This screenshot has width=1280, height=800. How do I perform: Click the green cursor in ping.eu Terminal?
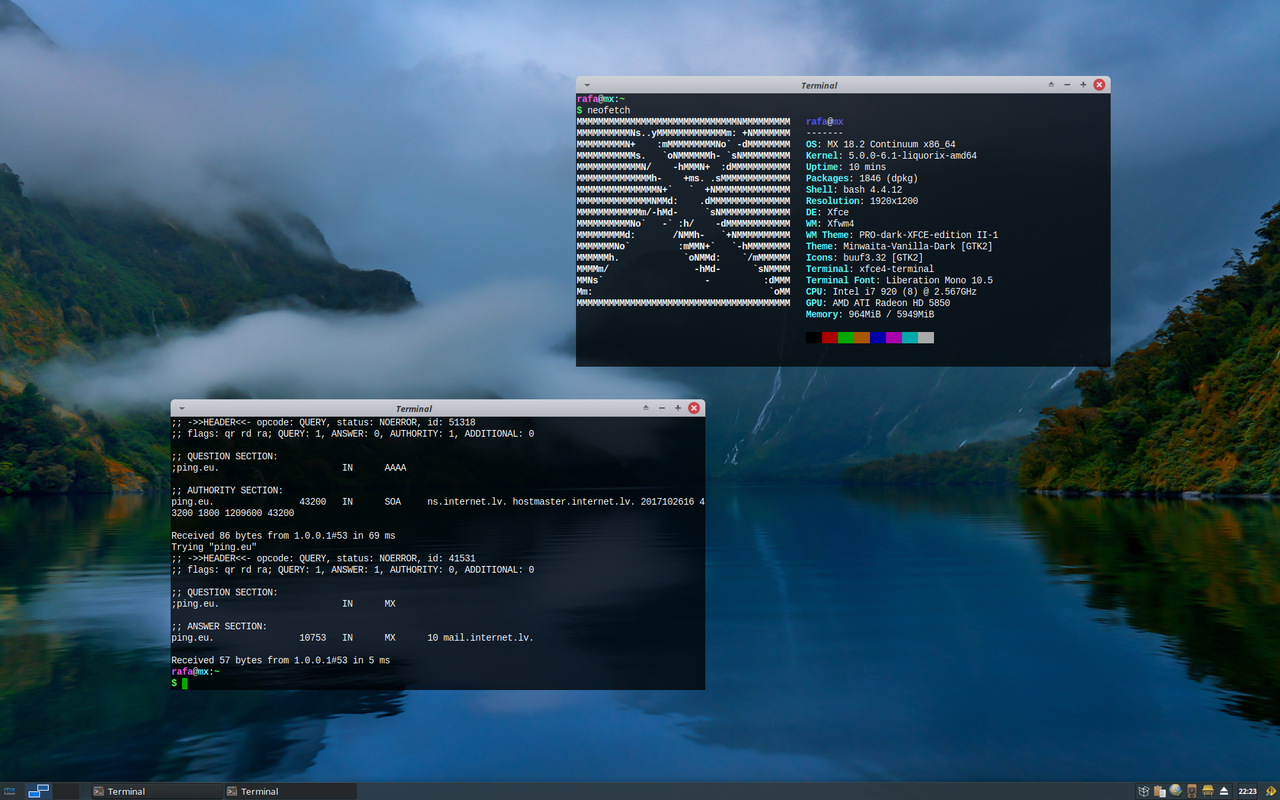pos(185,683)
